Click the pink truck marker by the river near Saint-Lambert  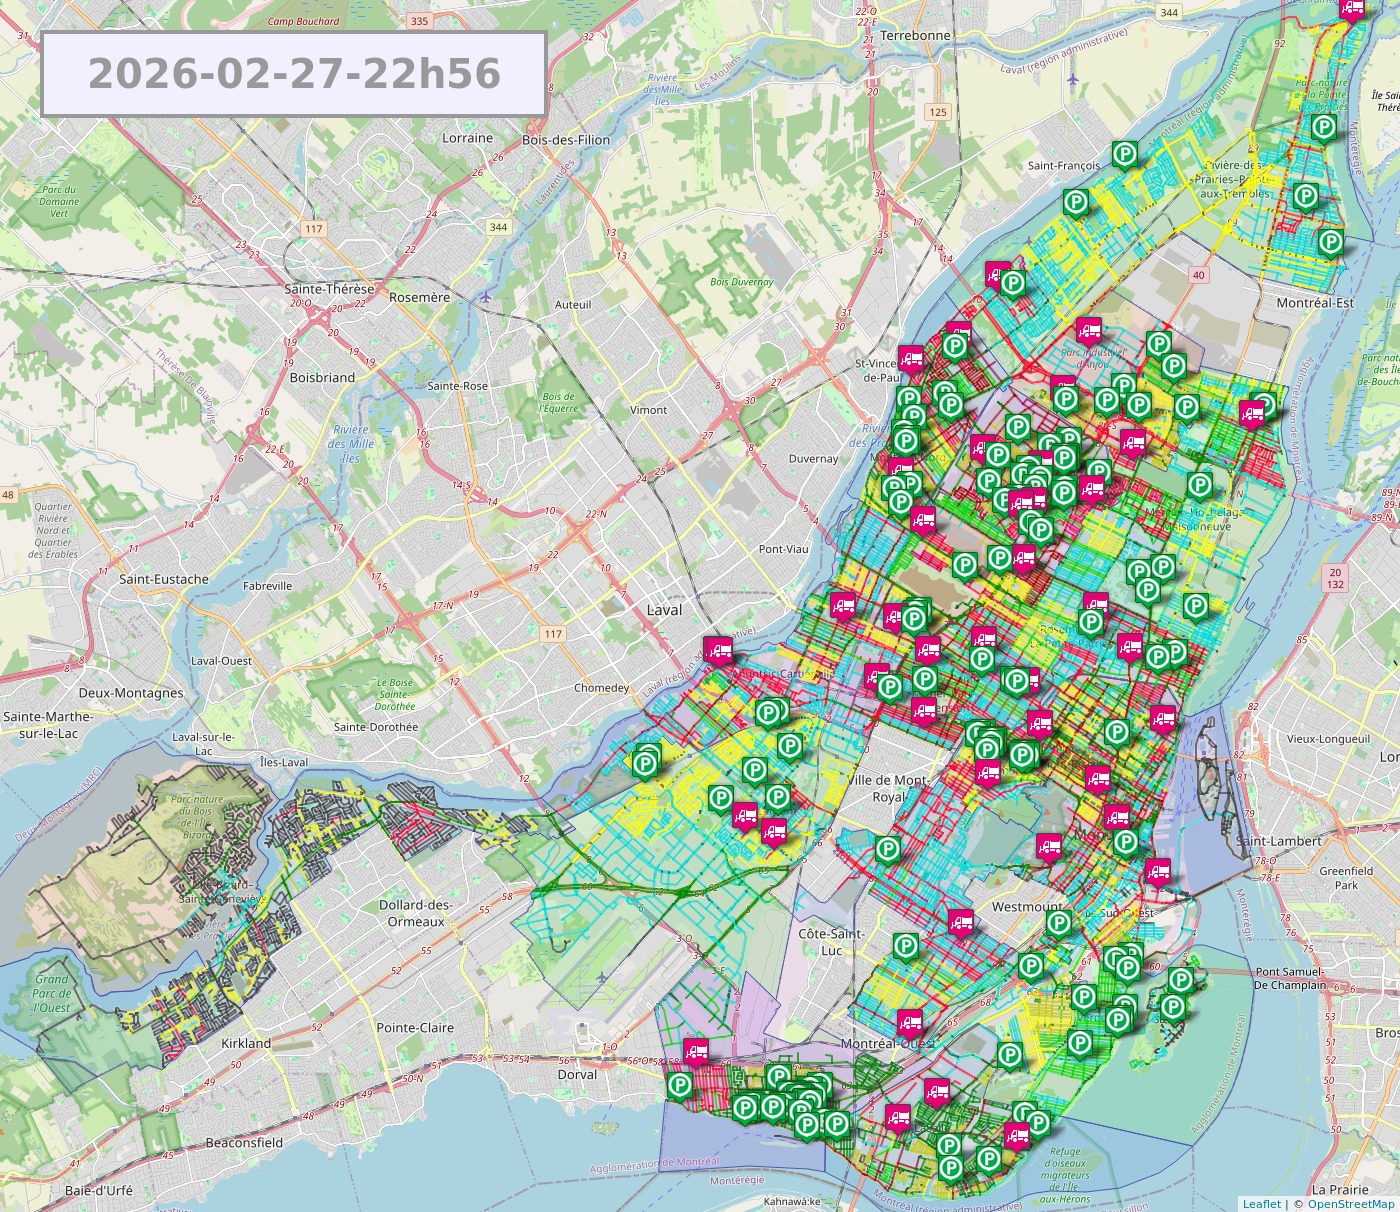point(1158,871)
